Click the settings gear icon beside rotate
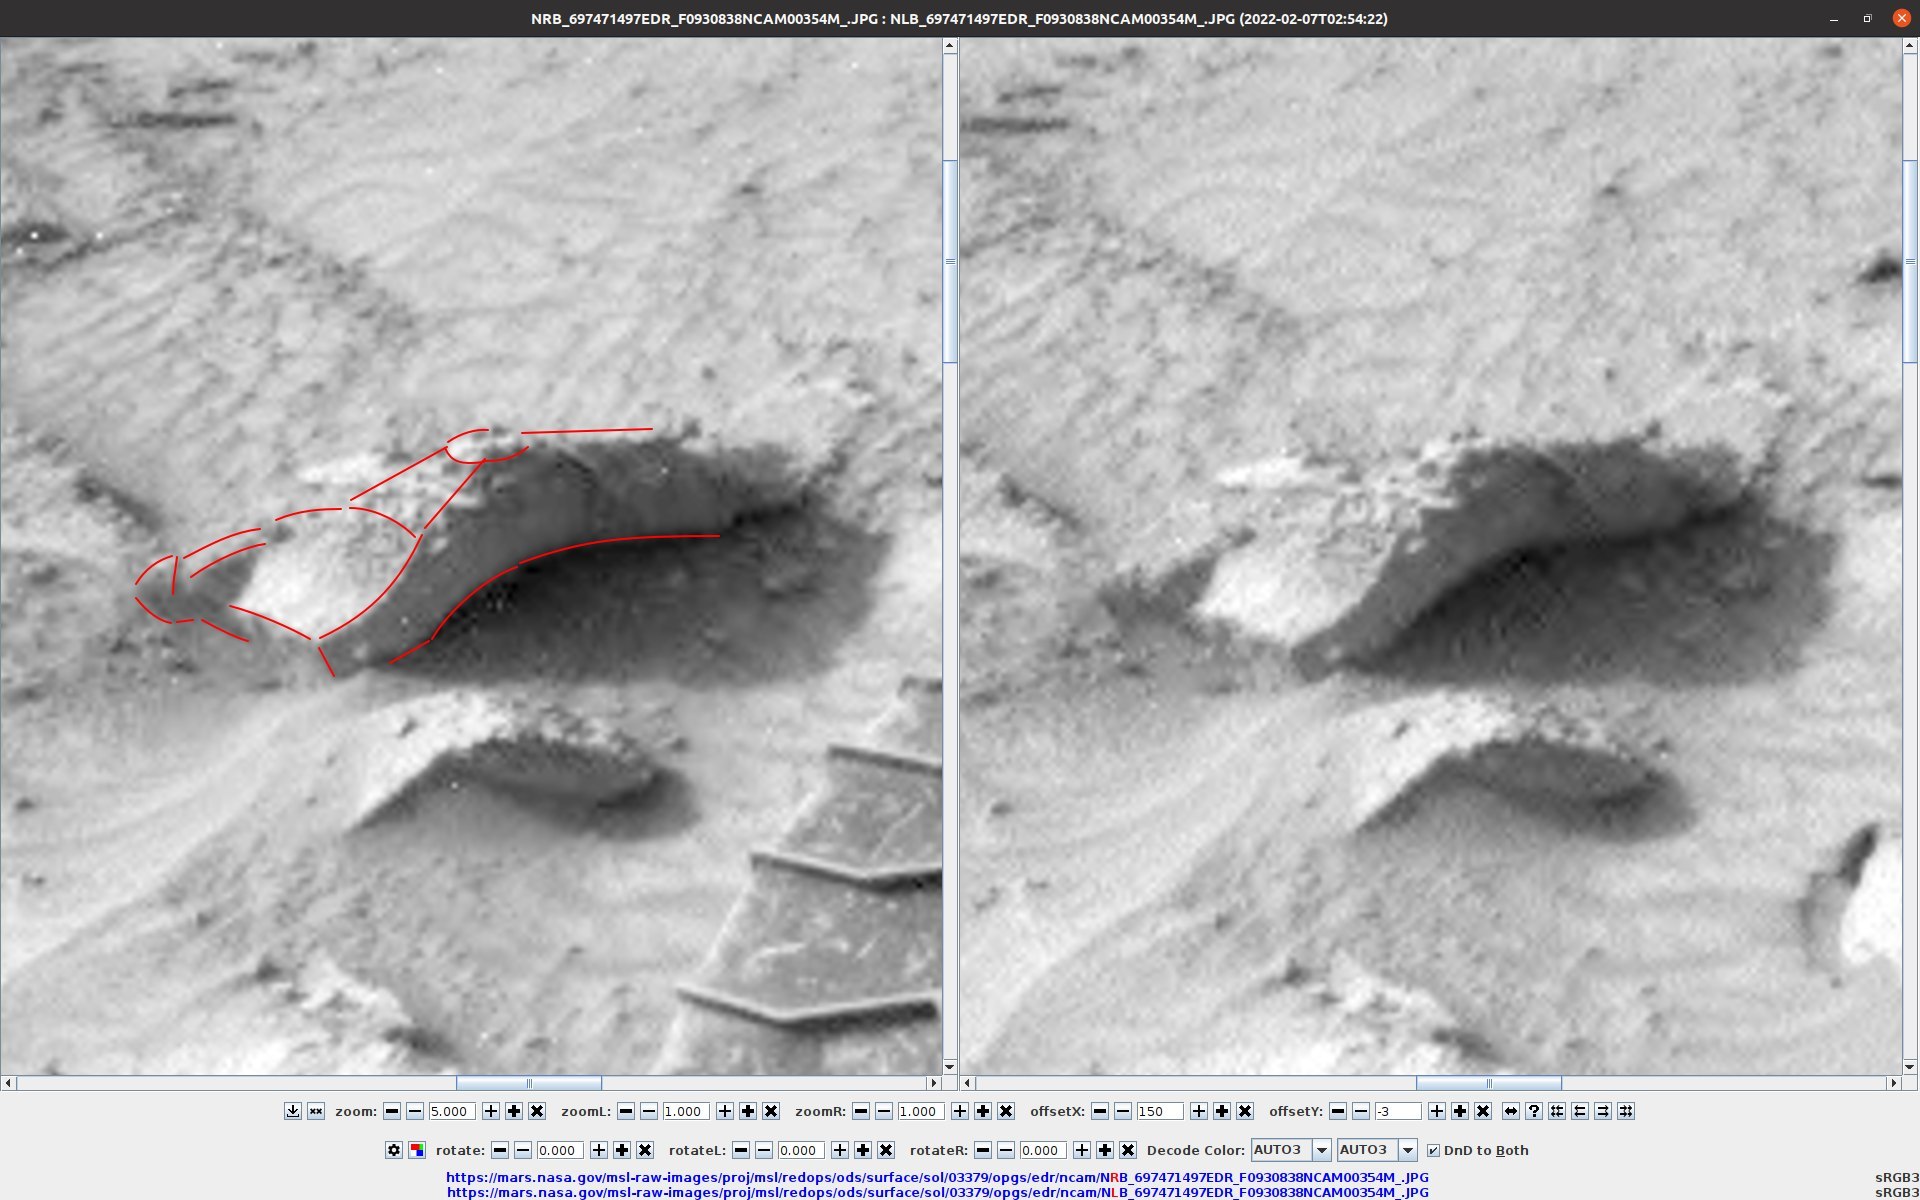 (x=394, y=1150)
